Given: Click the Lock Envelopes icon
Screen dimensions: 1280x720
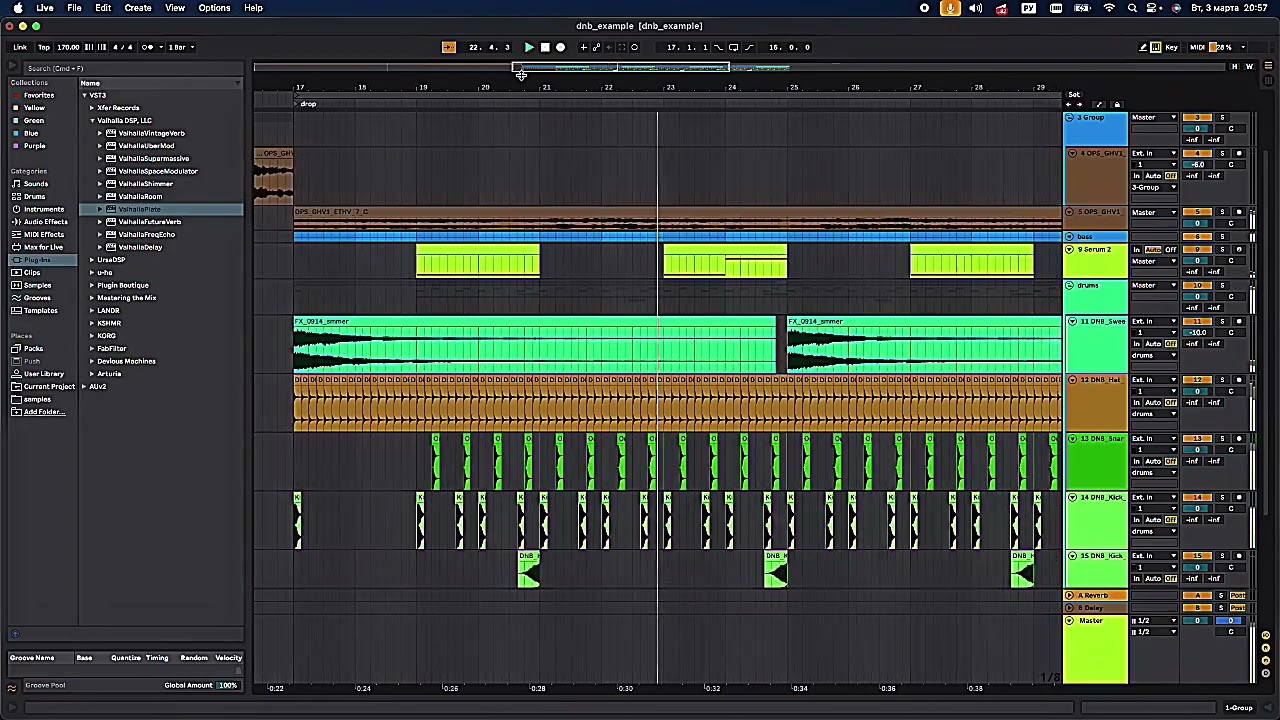Looking at the screenshot, I should [x=1117, y=104].
